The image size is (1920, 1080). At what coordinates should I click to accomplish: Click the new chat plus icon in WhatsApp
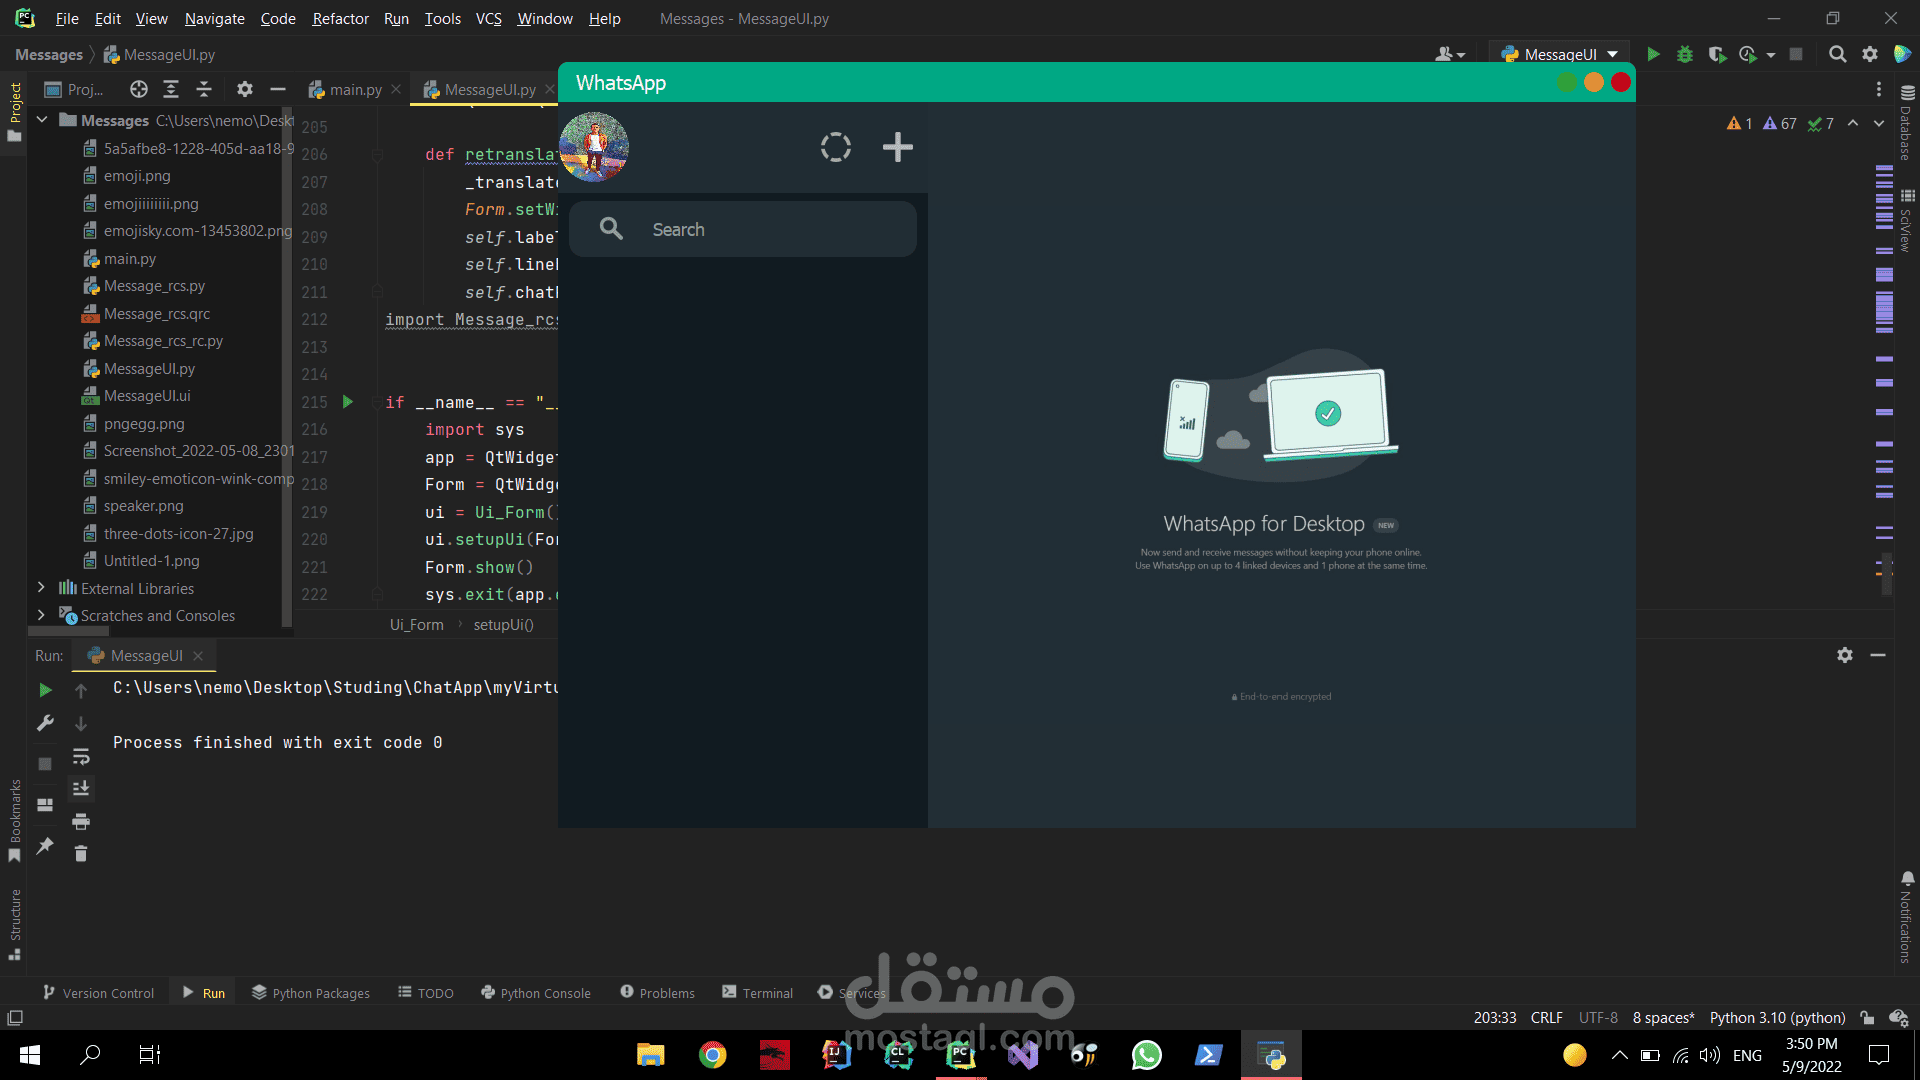(x=897, y=147)
